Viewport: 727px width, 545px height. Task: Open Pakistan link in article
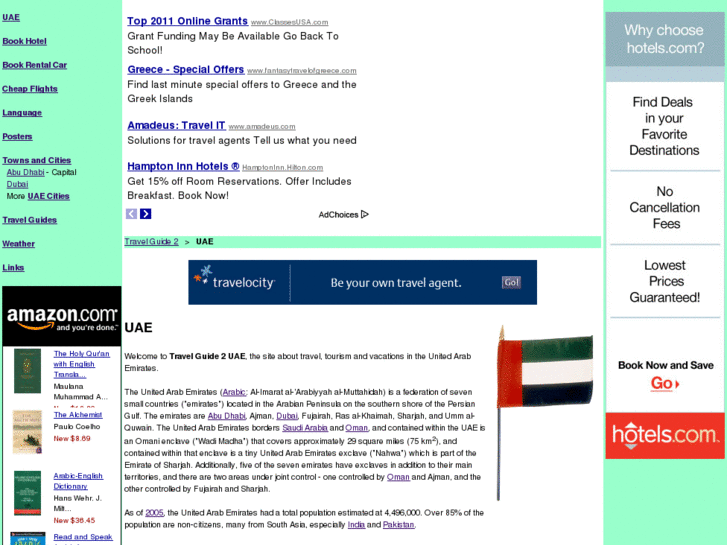(399, 525)
